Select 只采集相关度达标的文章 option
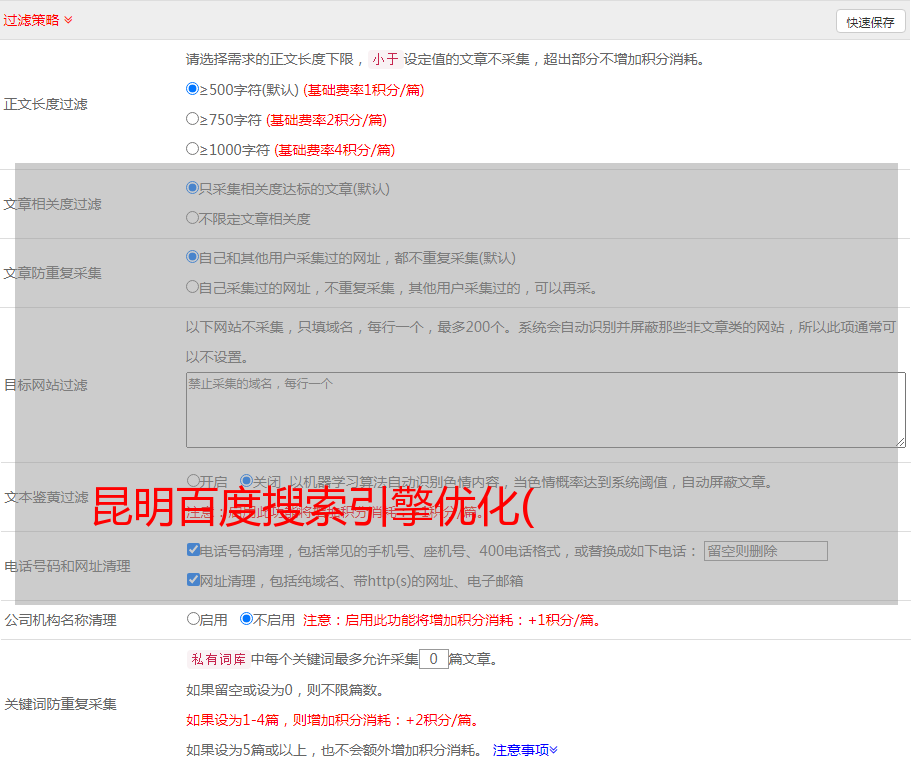912x768 pixels. click(193, 188)
